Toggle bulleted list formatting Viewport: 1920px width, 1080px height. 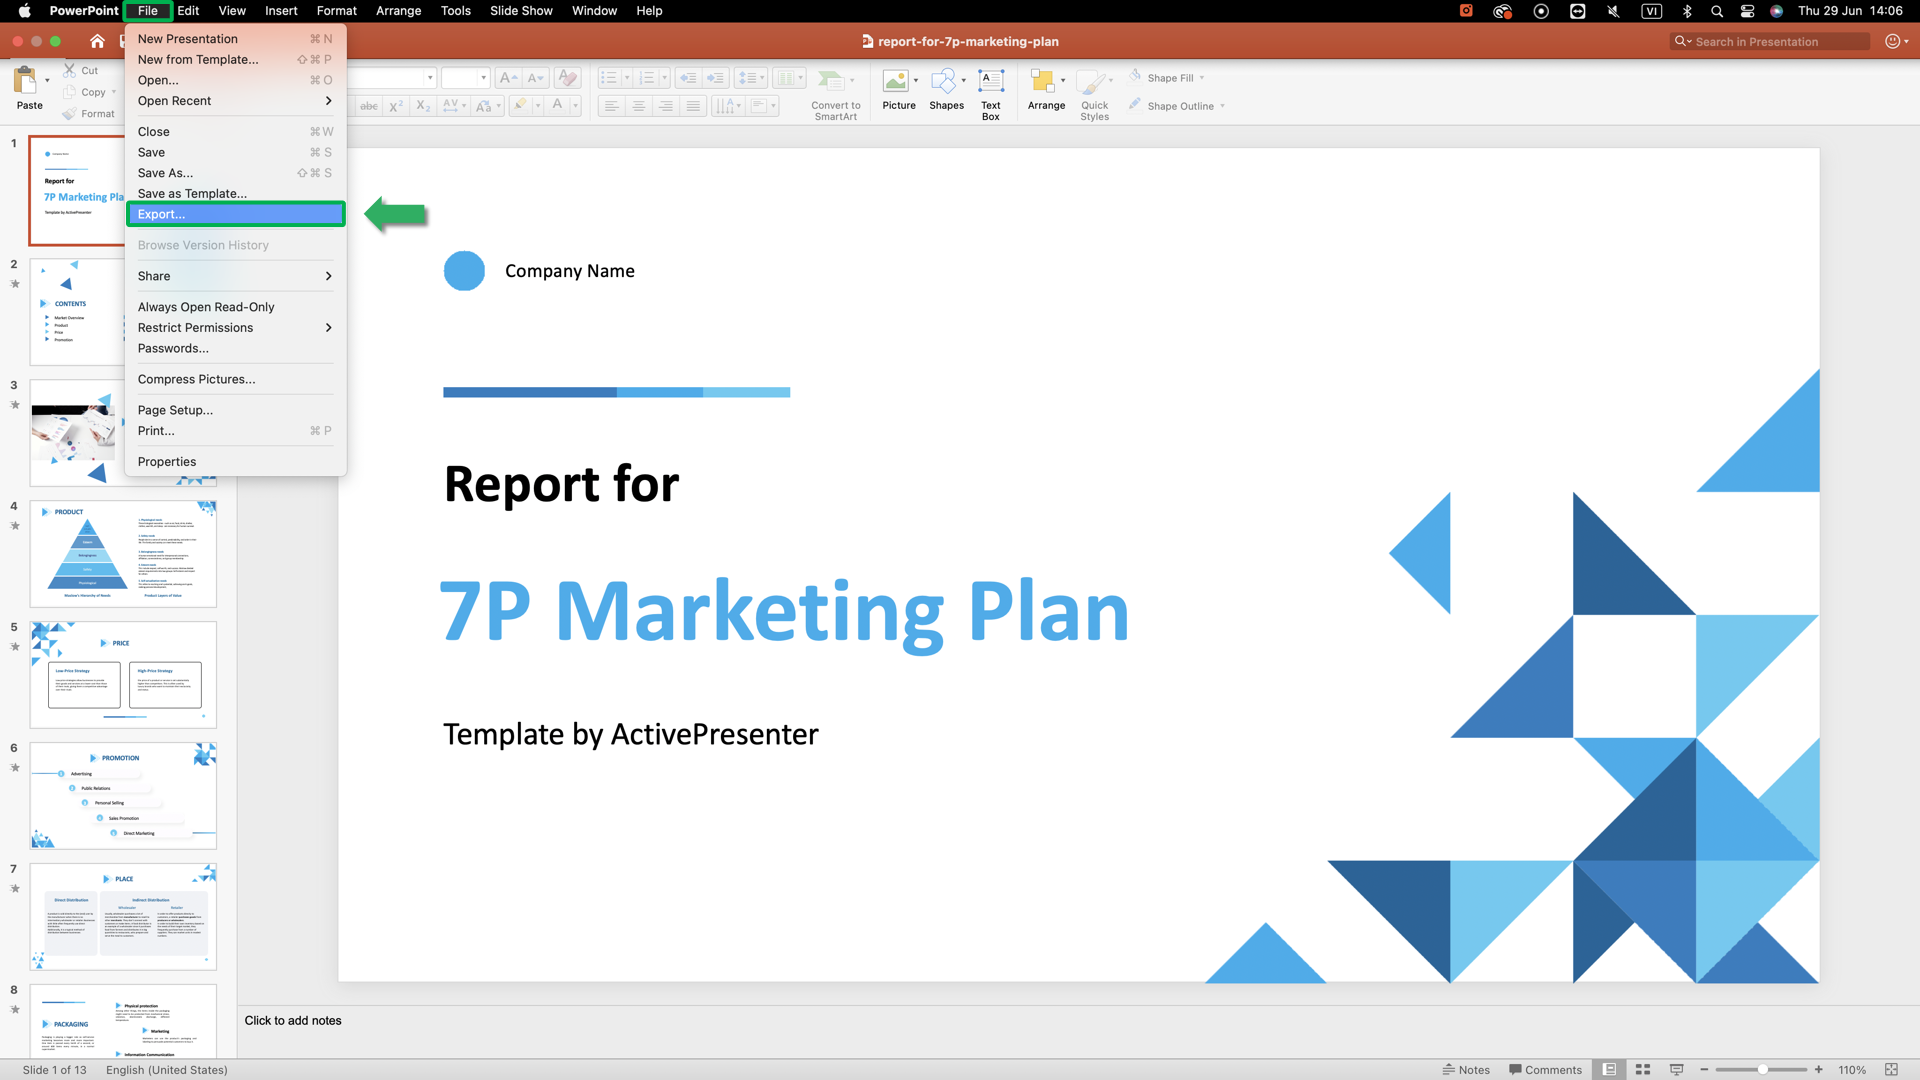click(x=609, y=78)
